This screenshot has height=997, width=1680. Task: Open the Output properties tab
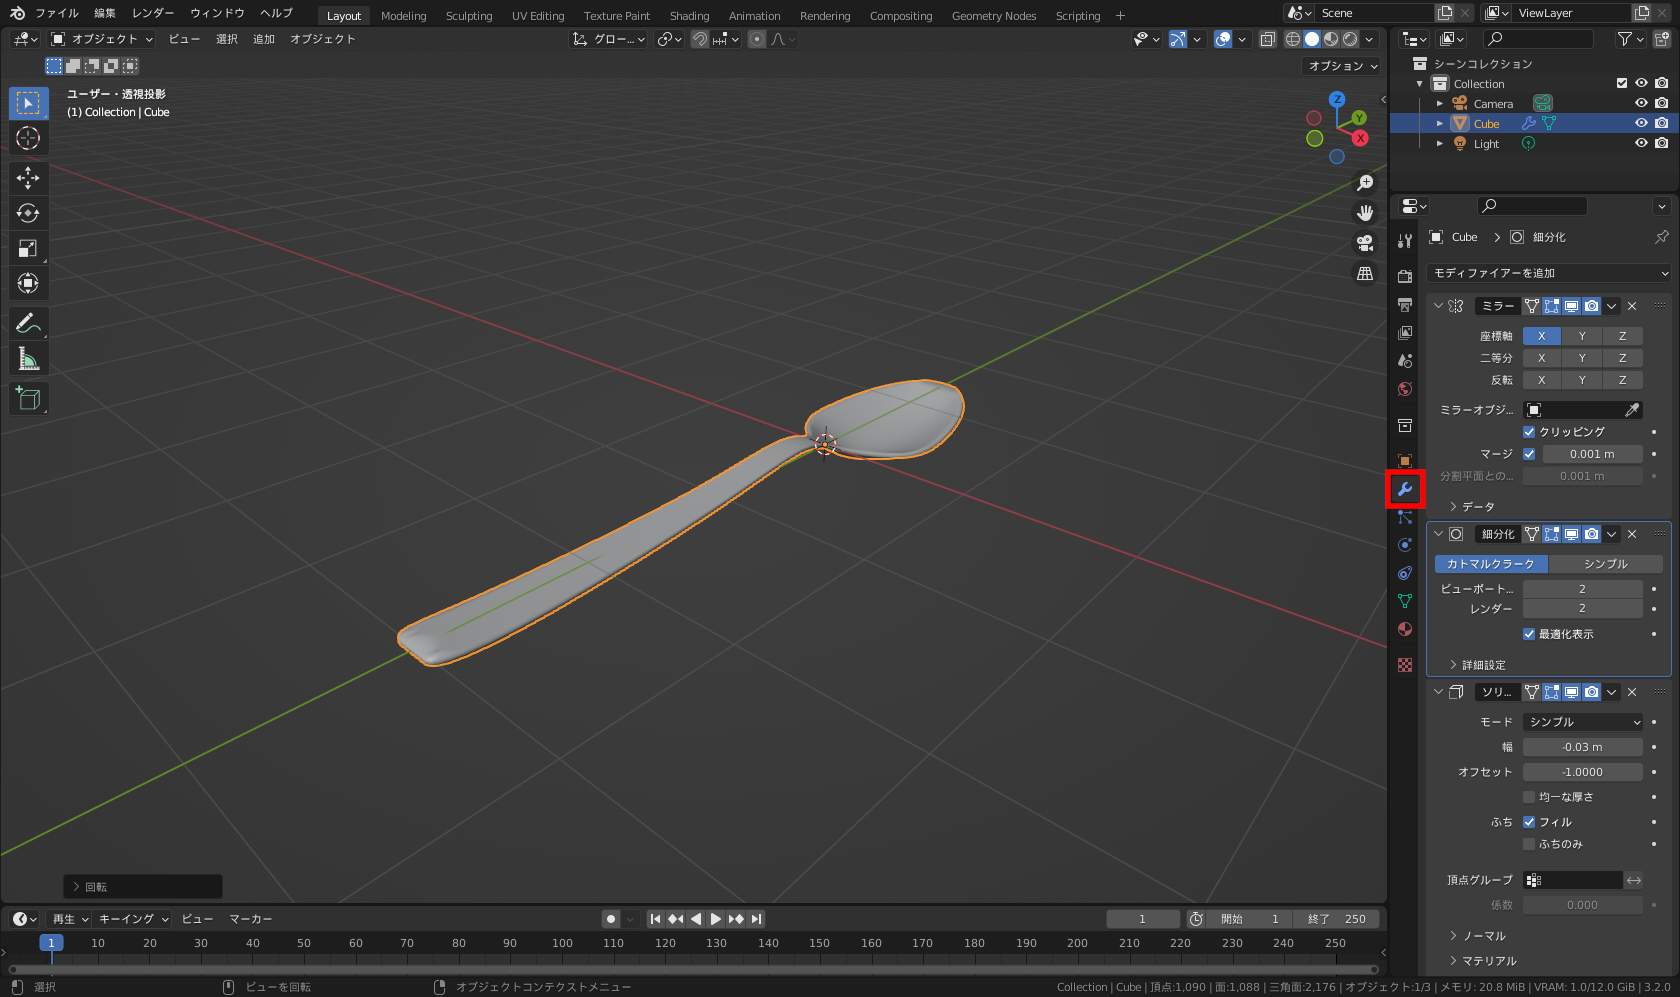[x=1405, y=304]
